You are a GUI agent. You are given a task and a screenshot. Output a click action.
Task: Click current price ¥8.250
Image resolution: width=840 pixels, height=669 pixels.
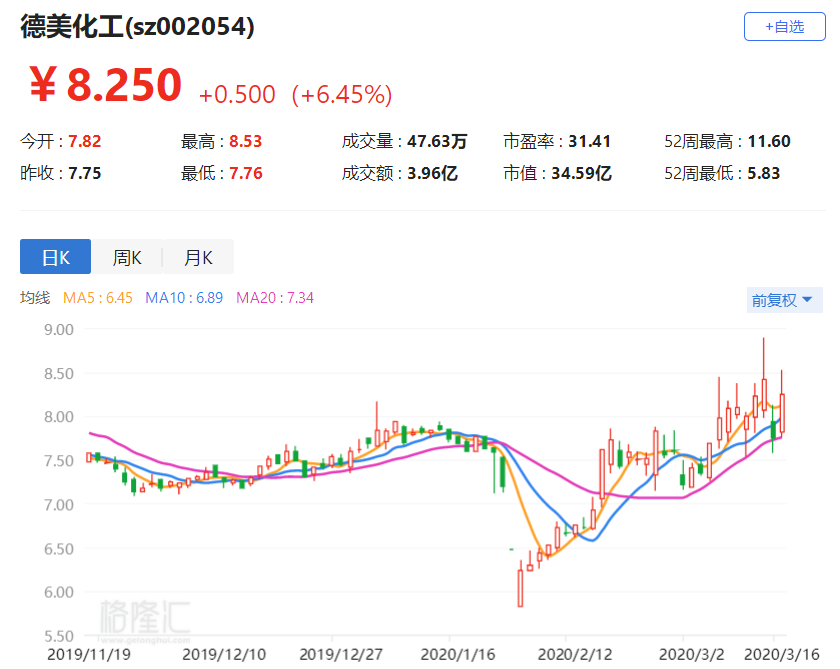click(105, 85)
